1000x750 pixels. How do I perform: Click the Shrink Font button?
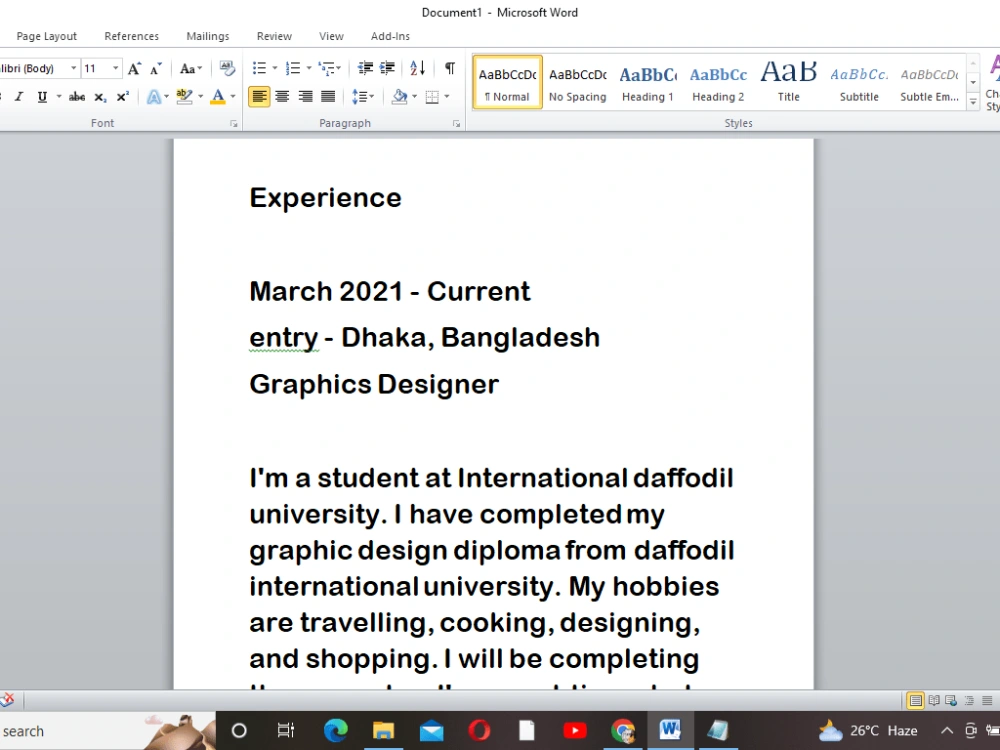point(156,69)
